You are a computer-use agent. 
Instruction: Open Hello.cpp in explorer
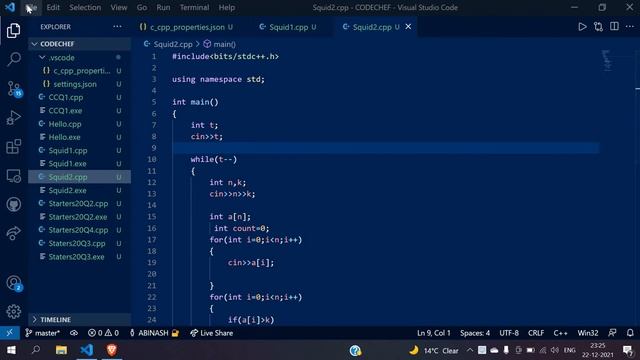coord(80,124)
